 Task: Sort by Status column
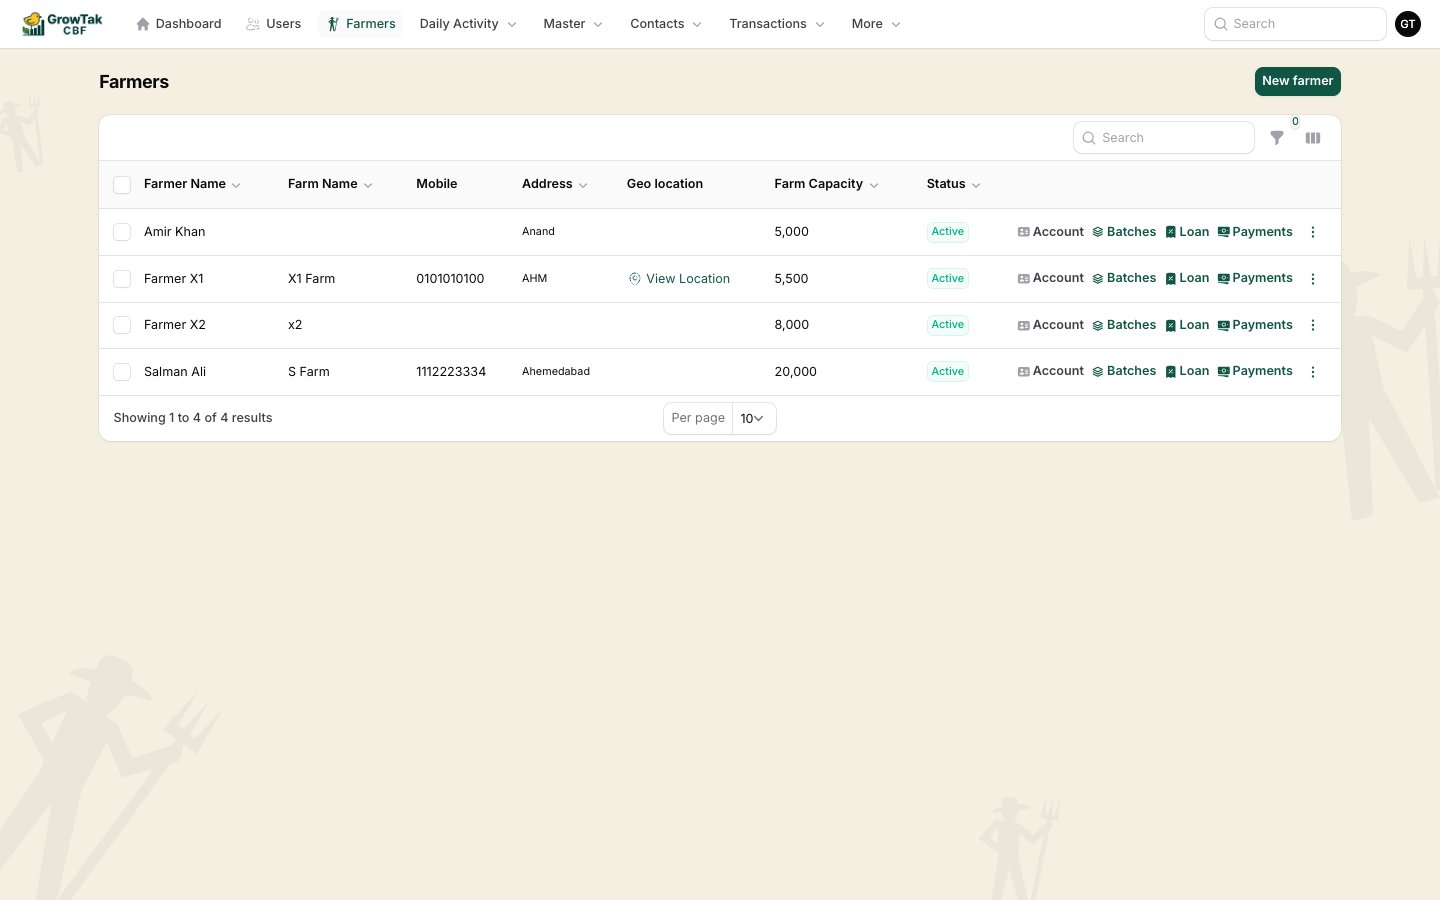[953, 184]
